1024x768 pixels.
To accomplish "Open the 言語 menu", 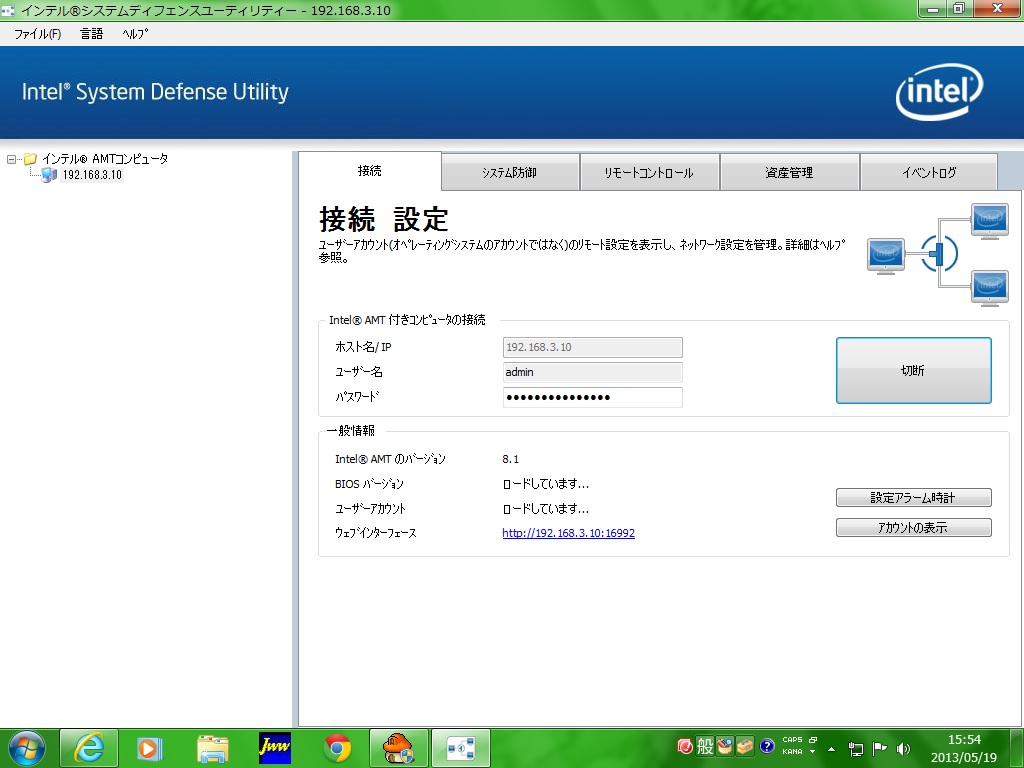I will [91, 34].
